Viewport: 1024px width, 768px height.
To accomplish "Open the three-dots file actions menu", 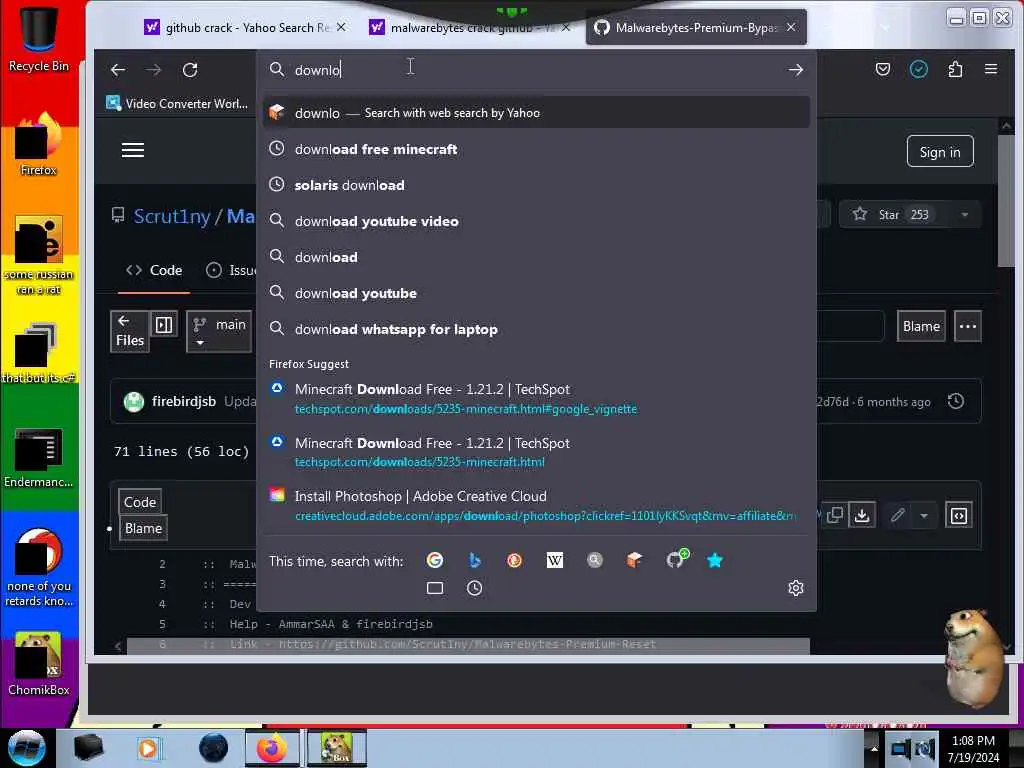I will click(x=968, y=327).
